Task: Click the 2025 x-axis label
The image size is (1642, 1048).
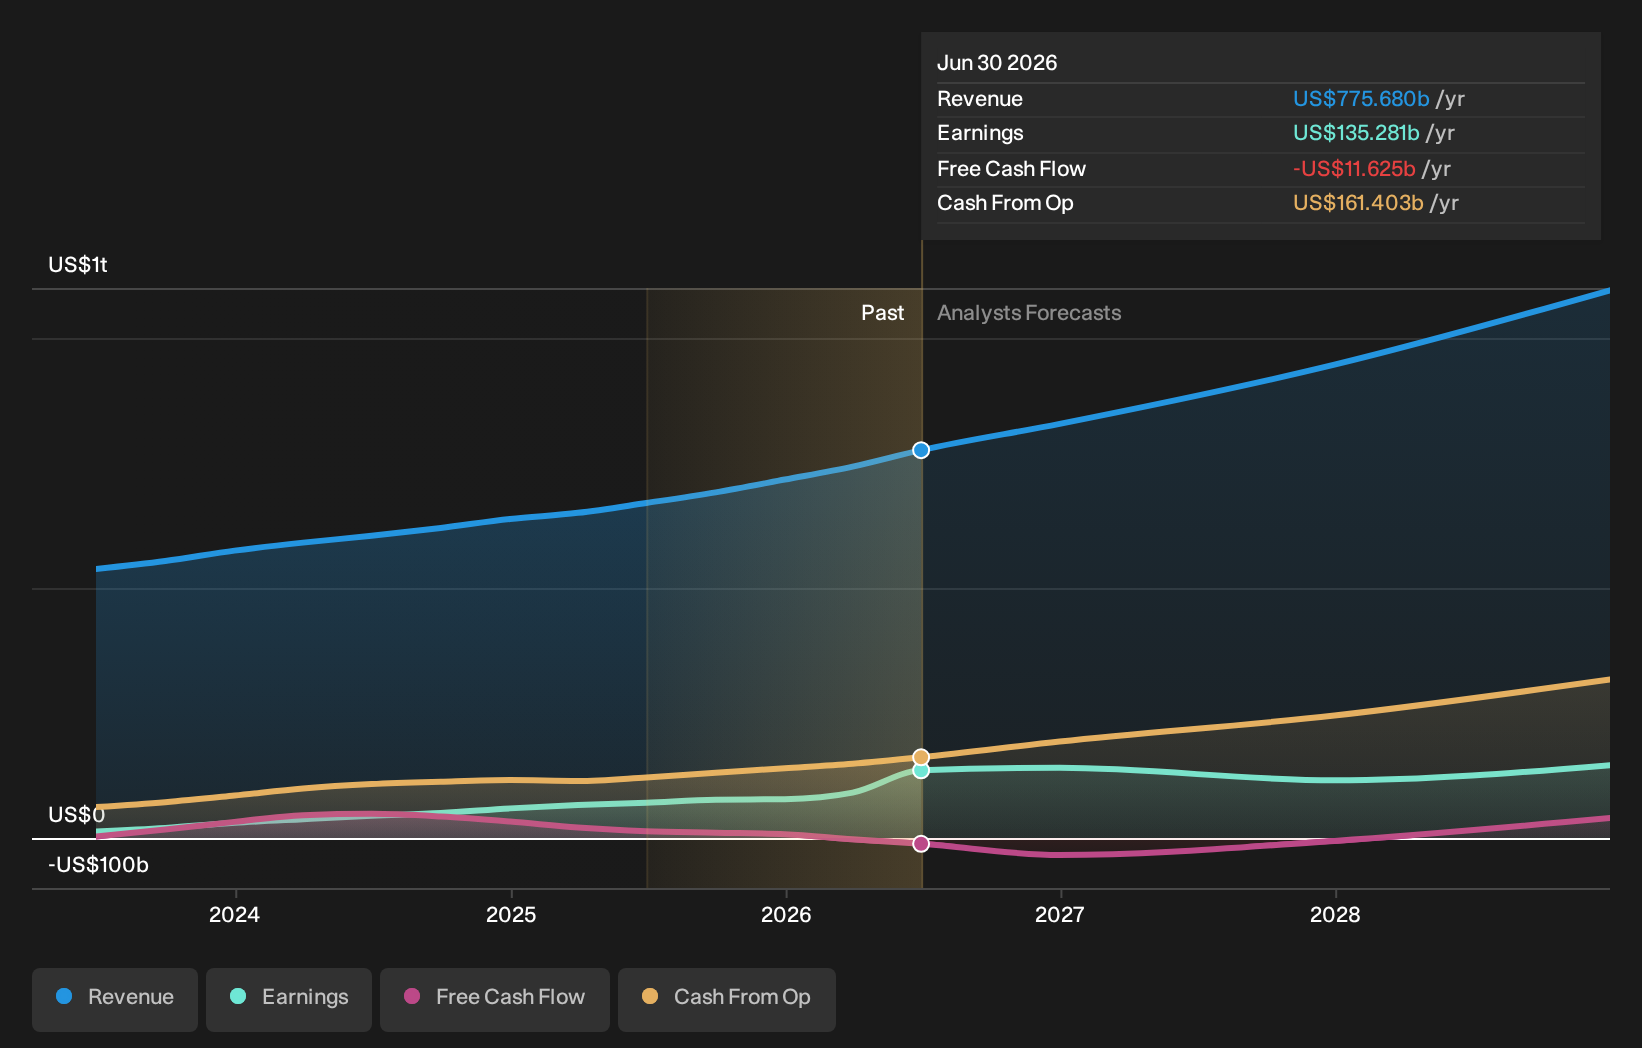Action: coord(511,914)
